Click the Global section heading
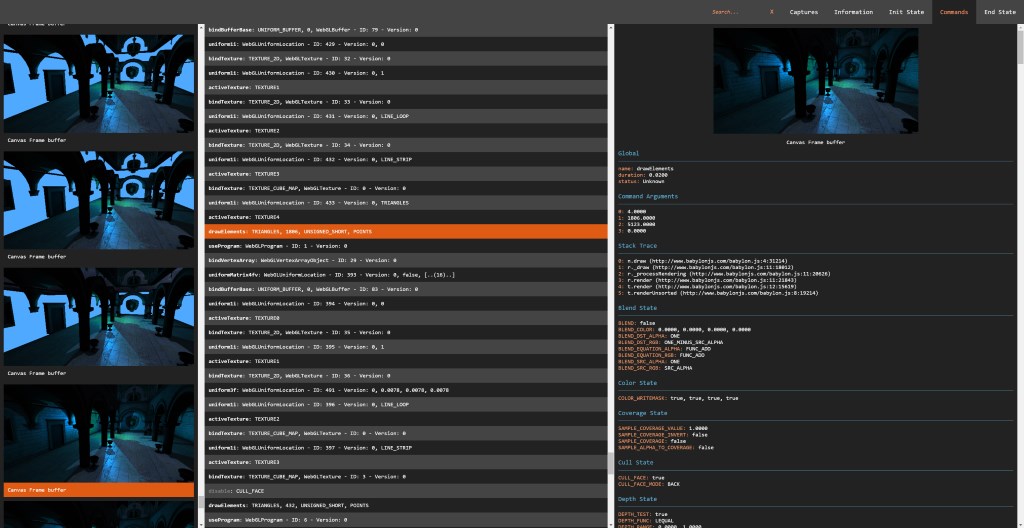Viewport: 1024px width, 528px height. click(x=628, y=154)
